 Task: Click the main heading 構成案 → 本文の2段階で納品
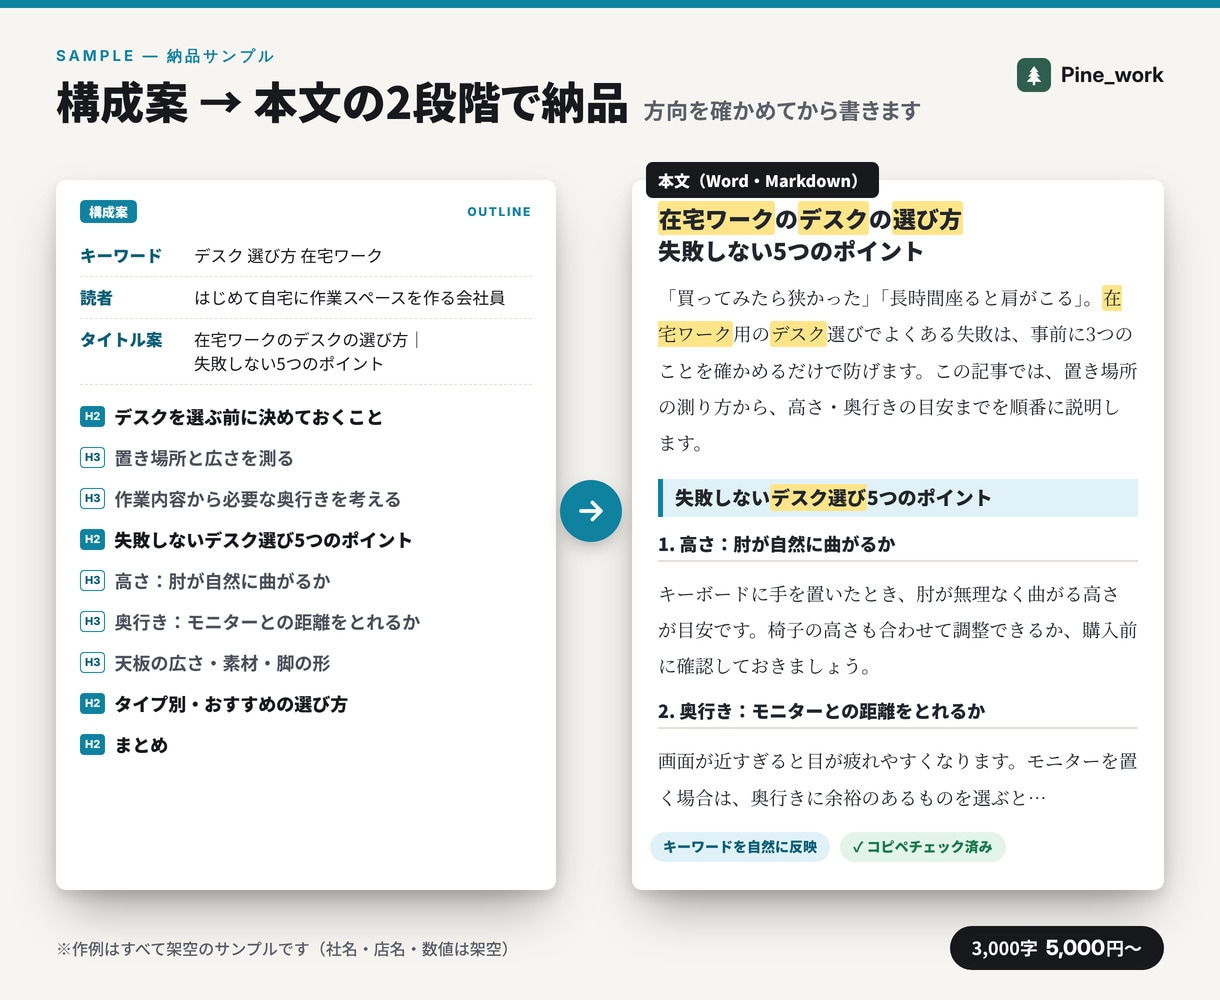(x=342, y=104)
